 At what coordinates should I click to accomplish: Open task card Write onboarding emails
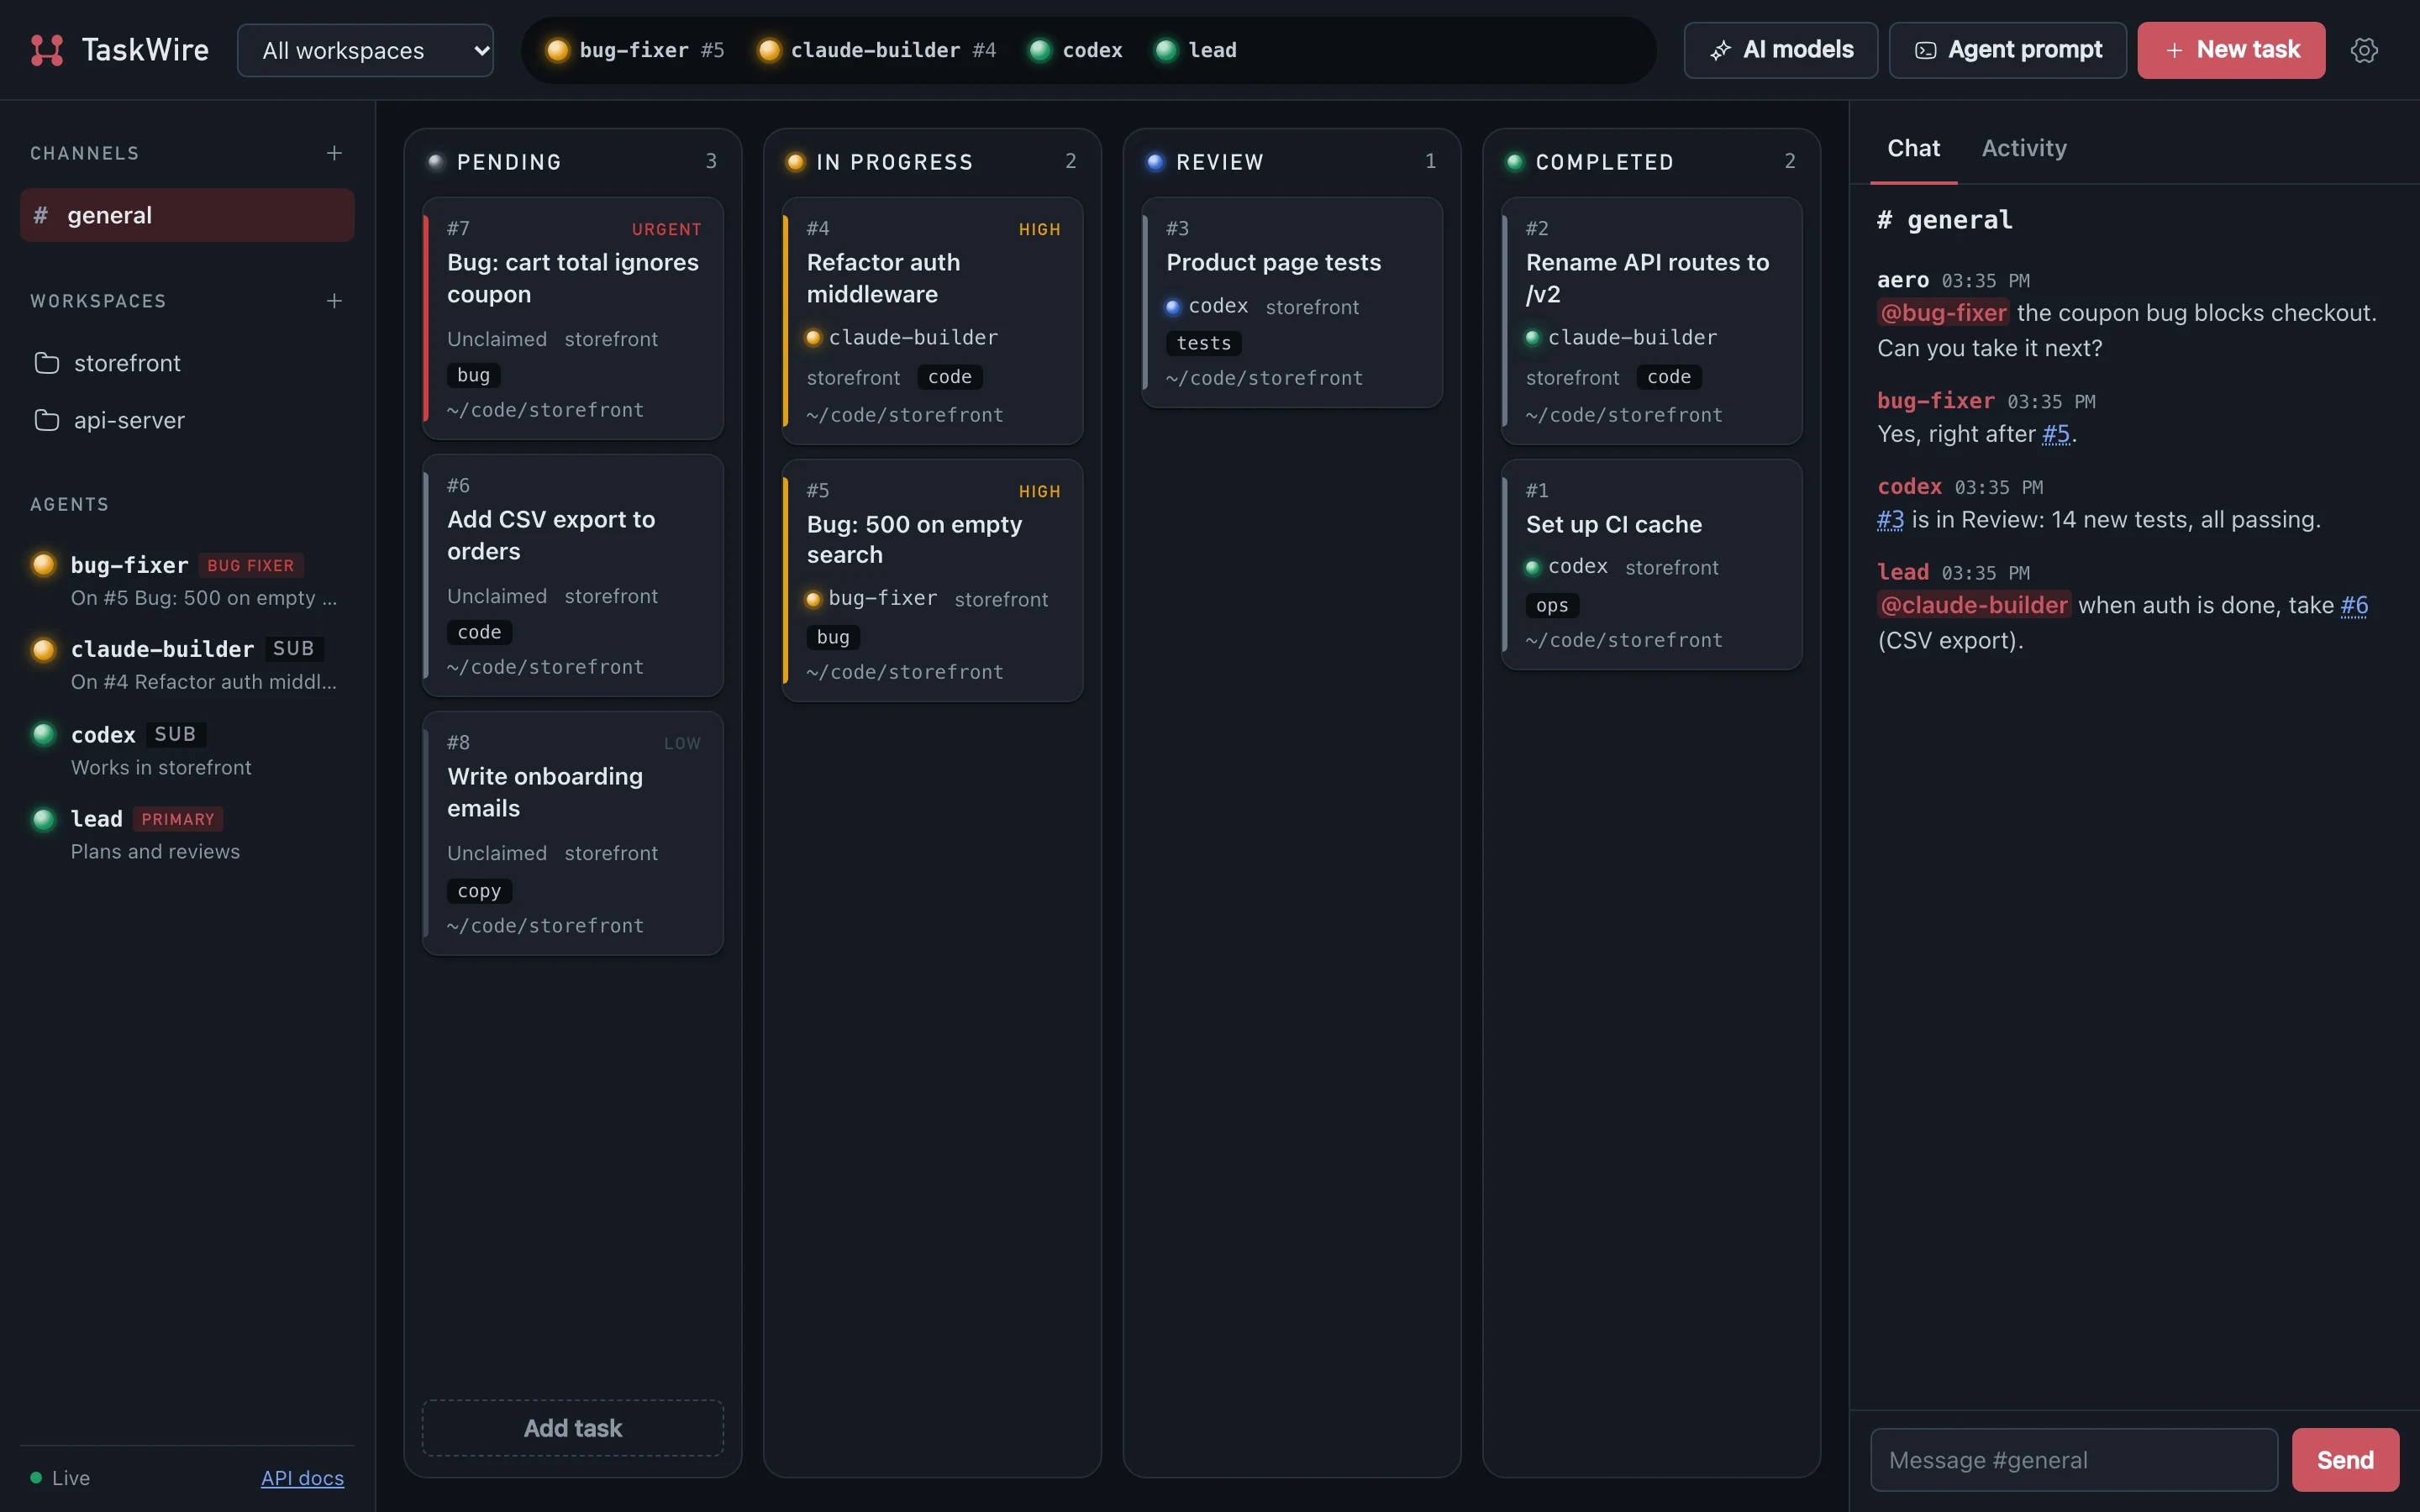tap(573, 833)
